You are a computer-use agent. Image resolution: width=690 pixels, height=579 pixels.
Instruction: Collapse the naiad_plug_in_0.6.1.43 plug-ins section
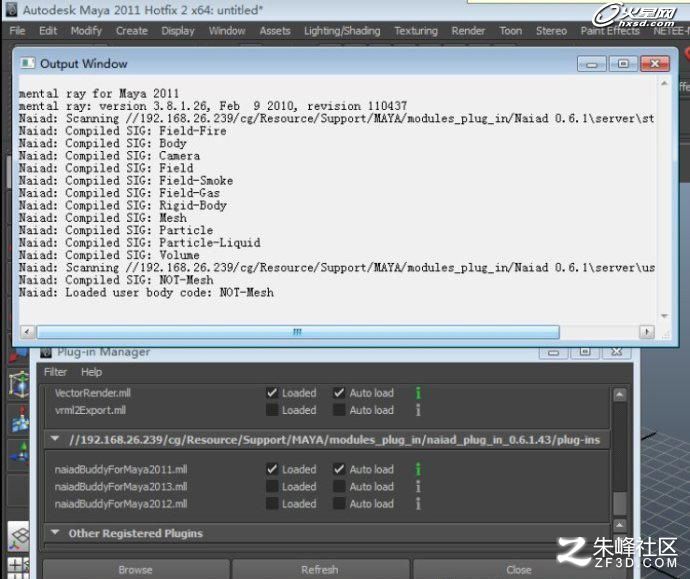click(55, 439)
